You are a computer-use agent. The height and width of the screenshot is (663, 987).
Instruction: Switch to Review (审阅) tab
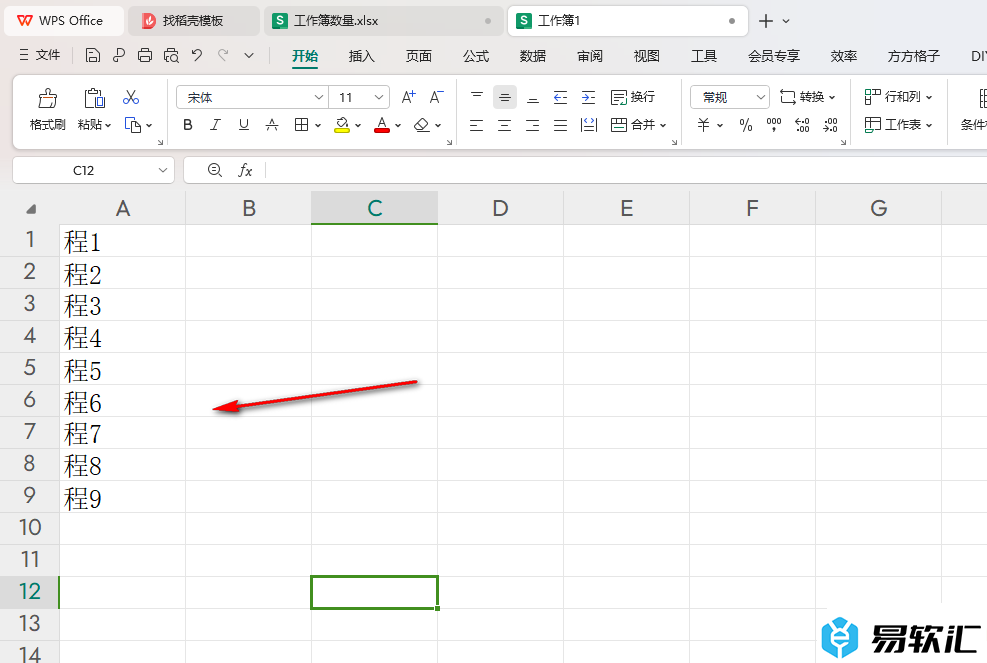point(590,56)
